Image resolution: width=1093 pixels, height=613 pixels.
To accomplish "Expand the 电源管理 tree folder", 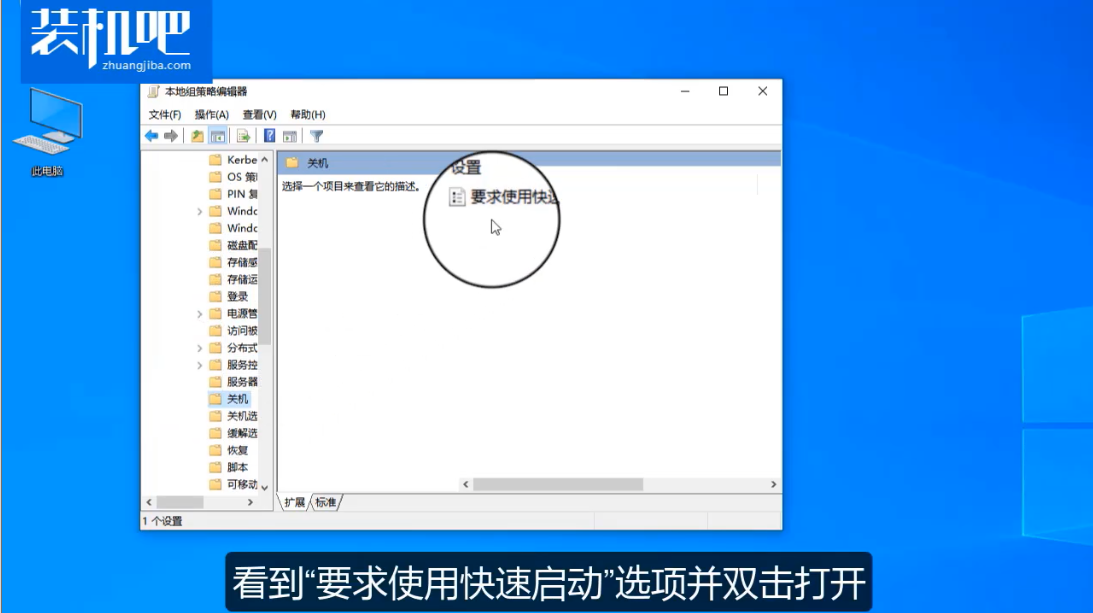I will 200,314.
